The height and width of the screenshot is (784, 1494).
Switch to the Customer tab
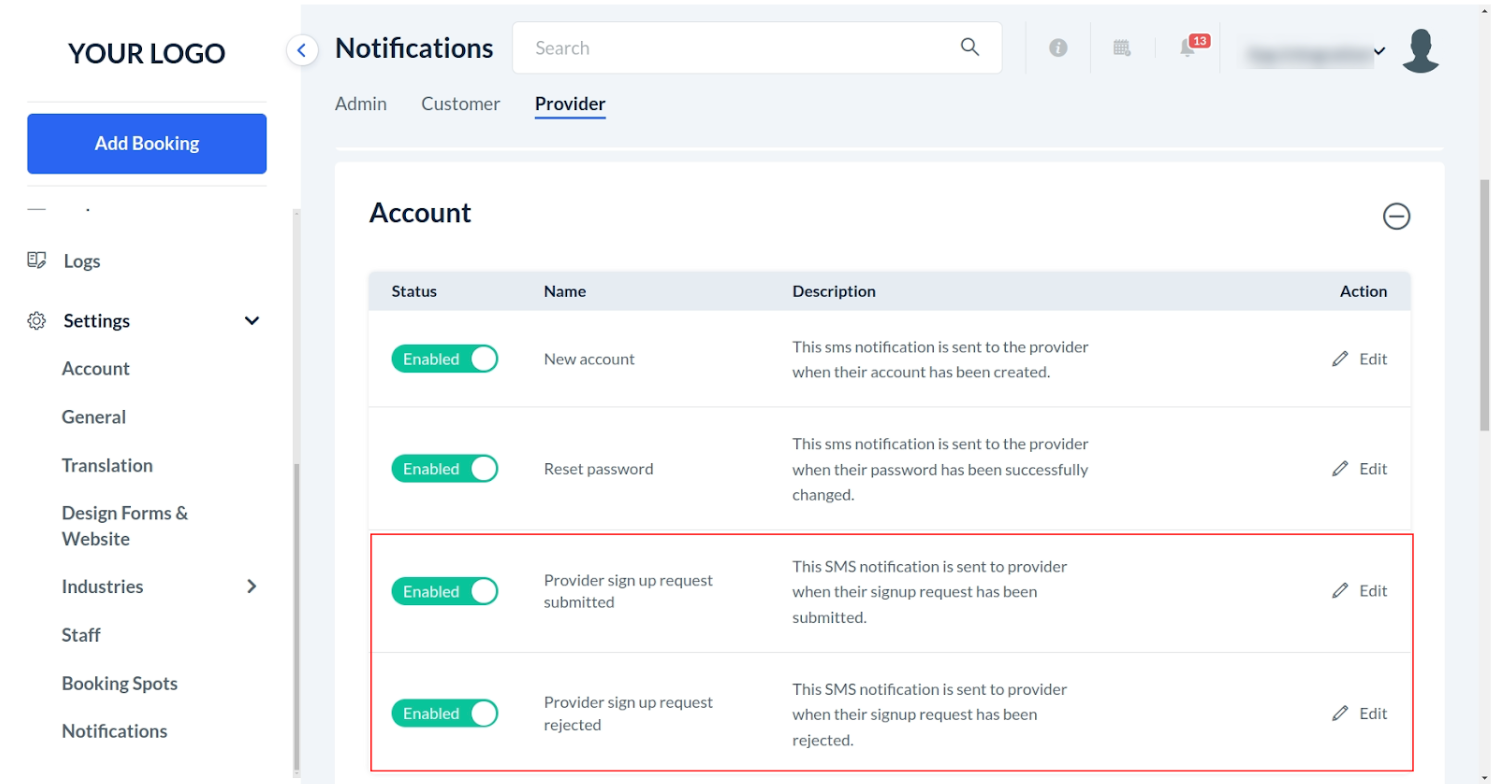[460, 104]
